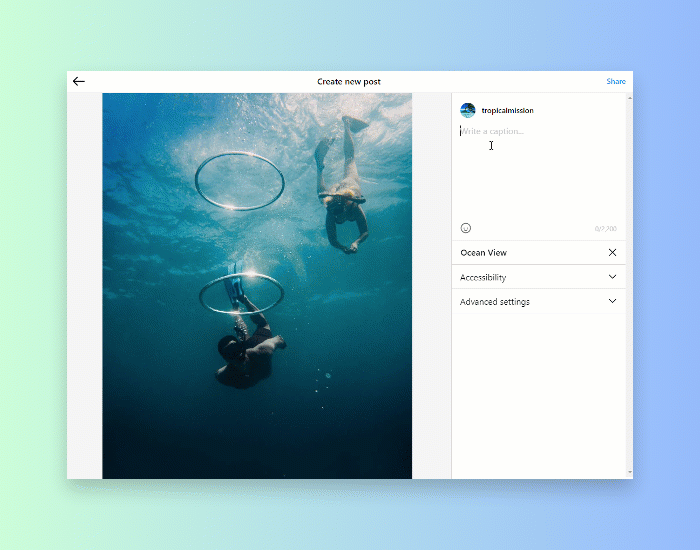
Task: Click the scrollbar down arrow
Action: click(629, 472)
